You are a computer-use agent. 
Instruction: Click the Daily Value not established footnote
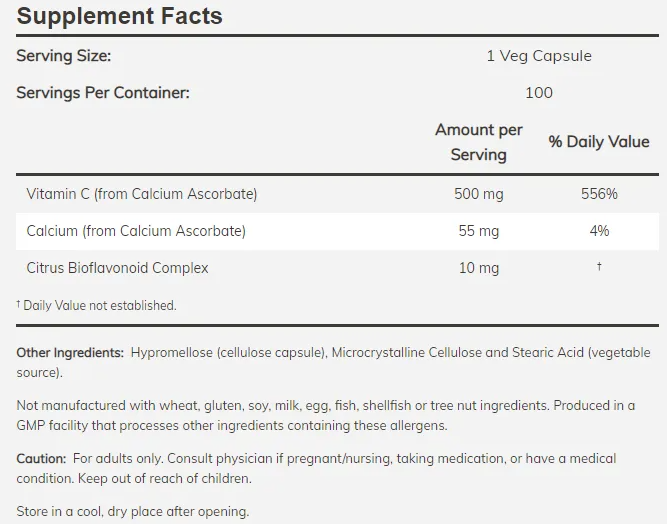pos(97,305)
